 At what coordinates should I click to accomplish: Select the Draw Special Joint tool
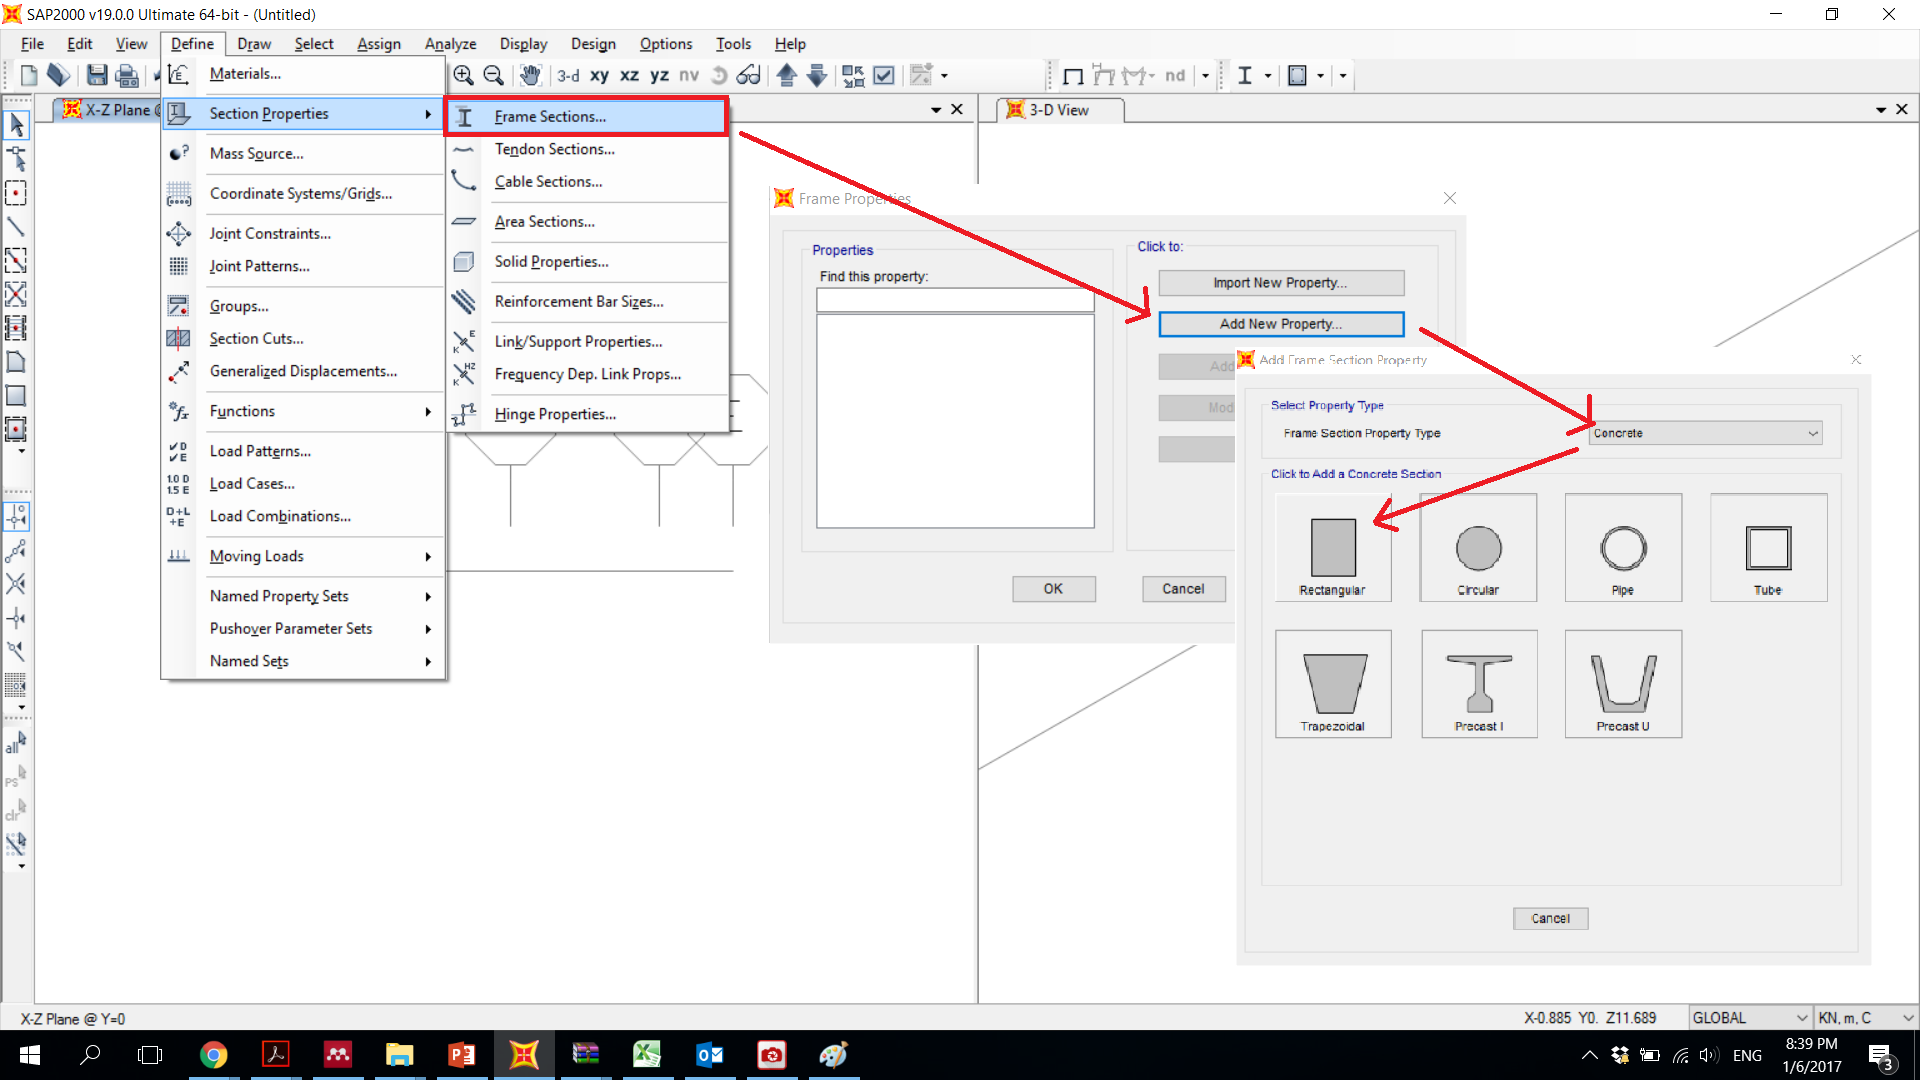tap(16, 193)
